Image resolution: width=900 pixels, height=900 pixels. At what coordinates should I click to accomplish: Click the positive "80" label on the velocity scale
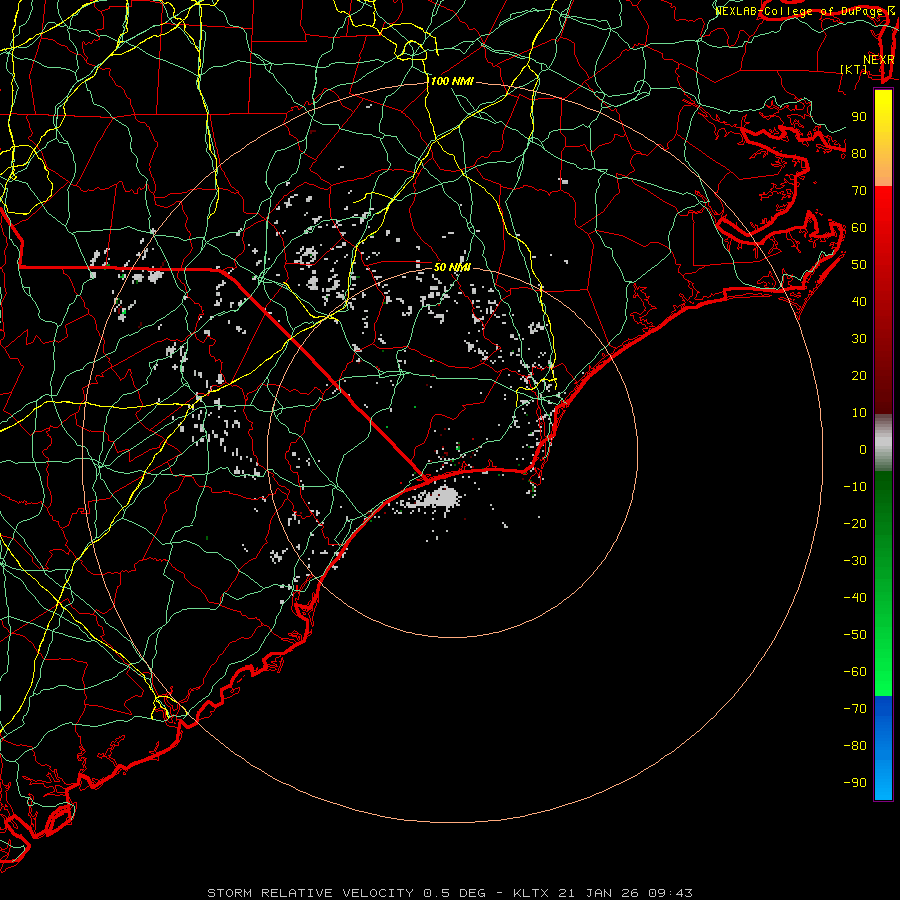[x=859, y=153]
